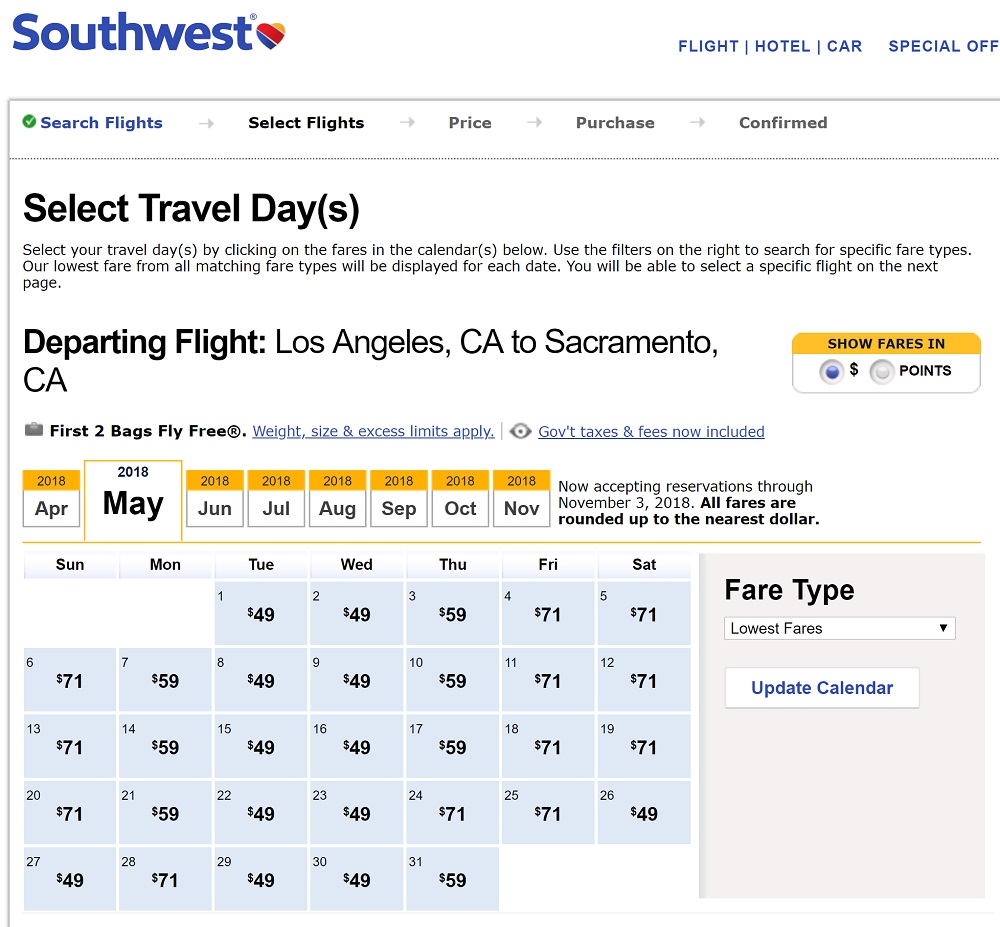This screenshot has width=1000, height=927.
Task: Switch to the Jun 2018 month tab
Action: pyautogui.click(x=215, y=498)
